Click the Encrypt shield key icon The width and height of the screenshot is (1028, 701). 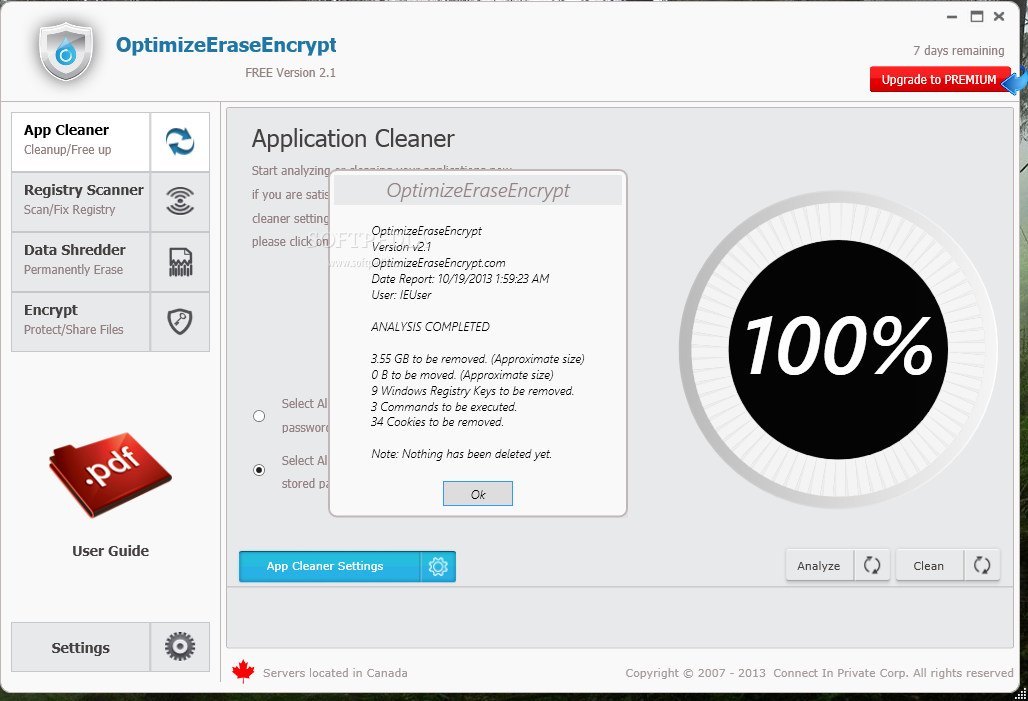(x=180, y=321)
